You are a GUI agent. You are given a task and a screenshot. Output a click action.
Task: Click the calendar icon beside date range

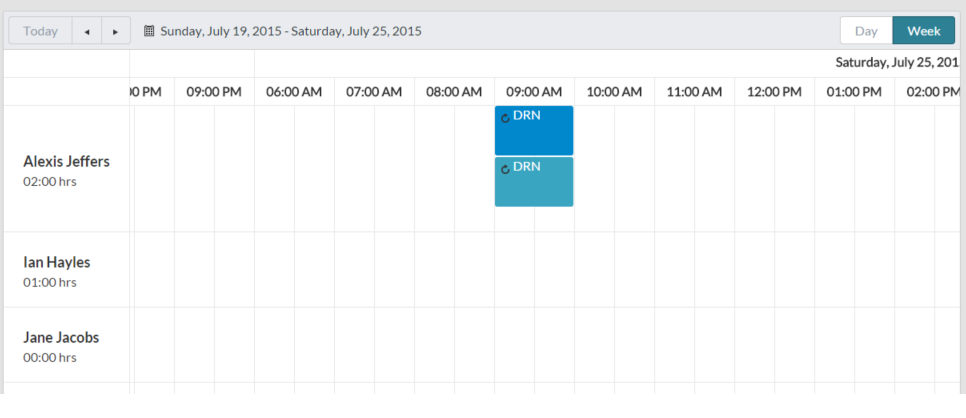[149, 31]
